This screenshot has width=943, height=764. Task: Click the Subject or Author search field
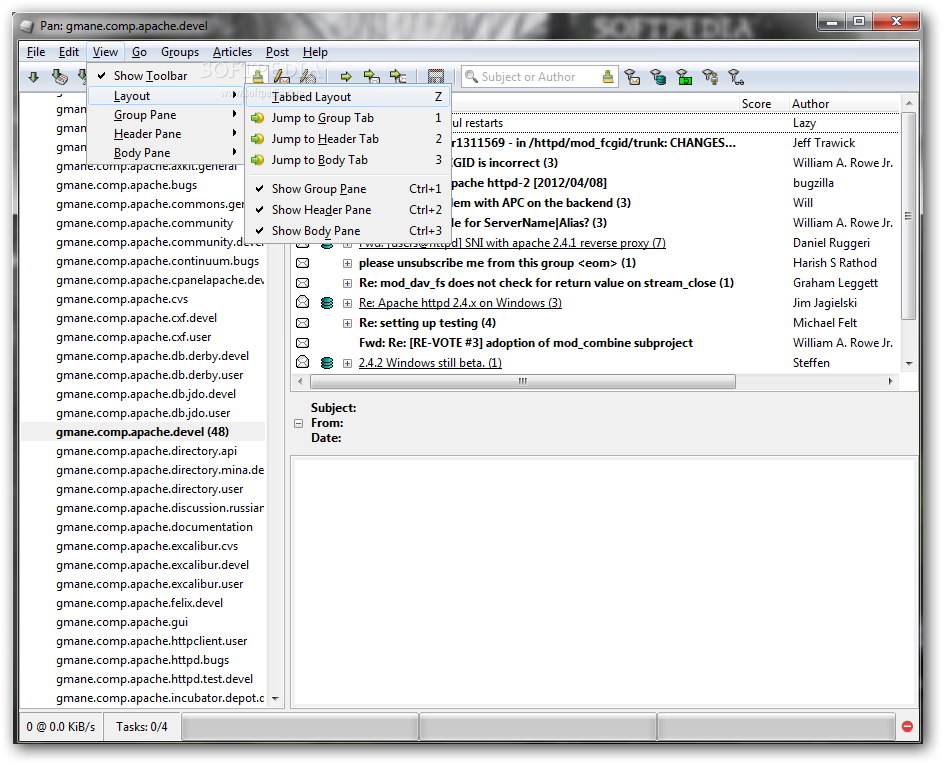pyautogui.click(x=538, y=77)
